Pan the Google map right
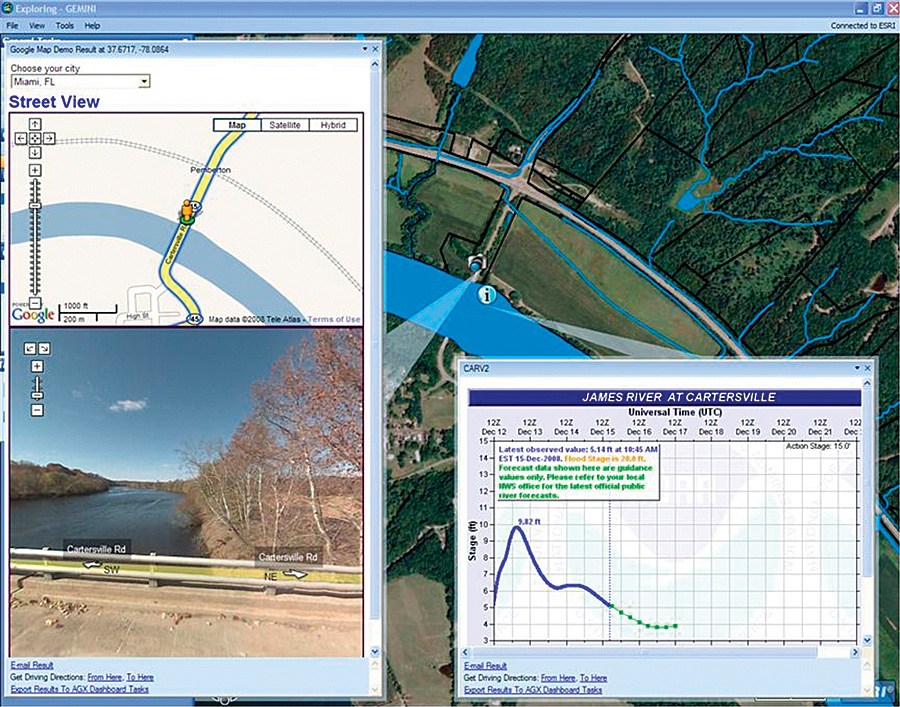This screenshot has height=707, width=900. coord(49,138)
